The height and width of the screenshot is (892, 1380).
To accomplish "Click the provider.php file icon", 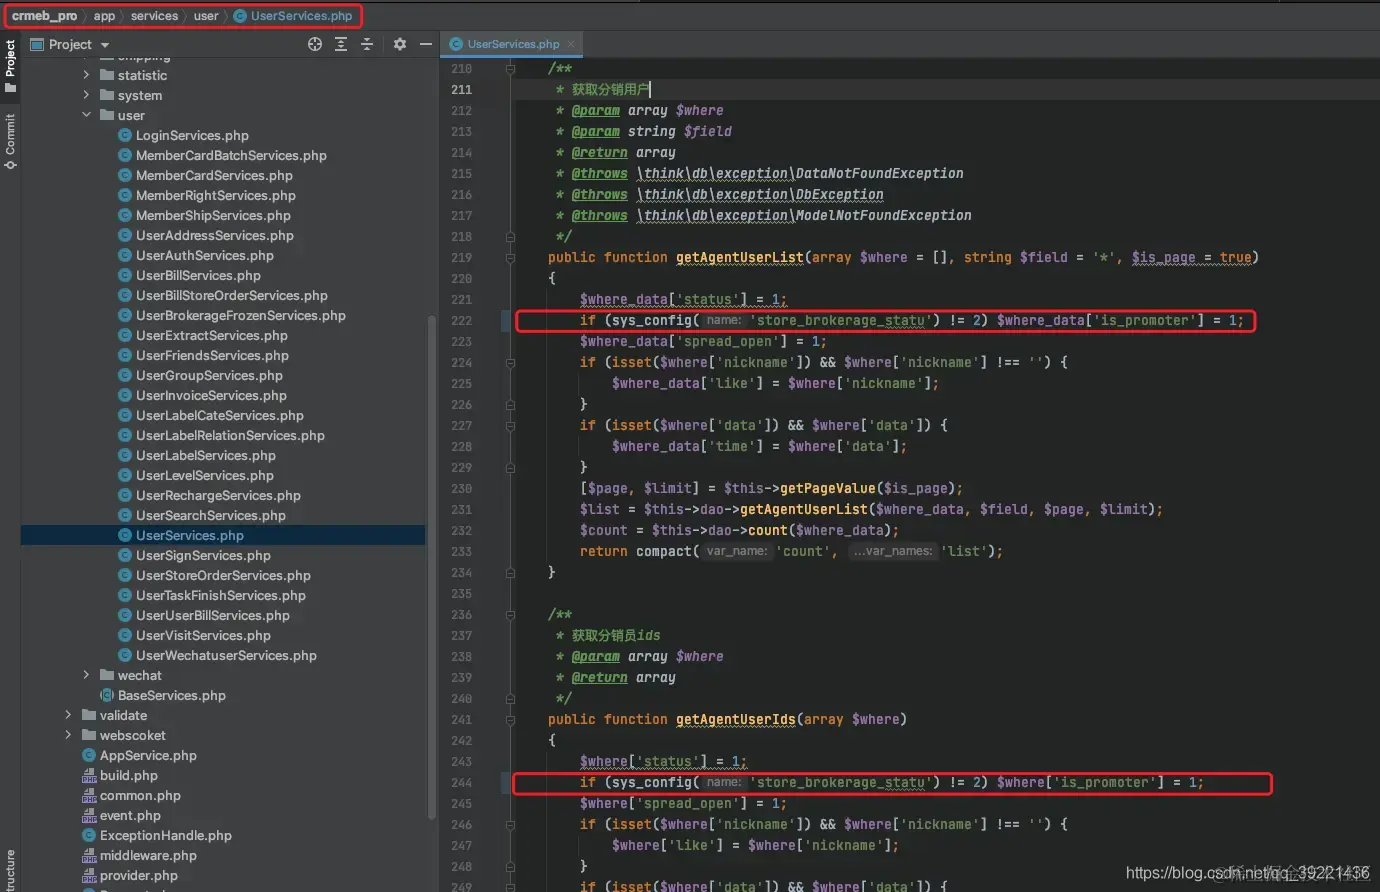I will (89, 876).
